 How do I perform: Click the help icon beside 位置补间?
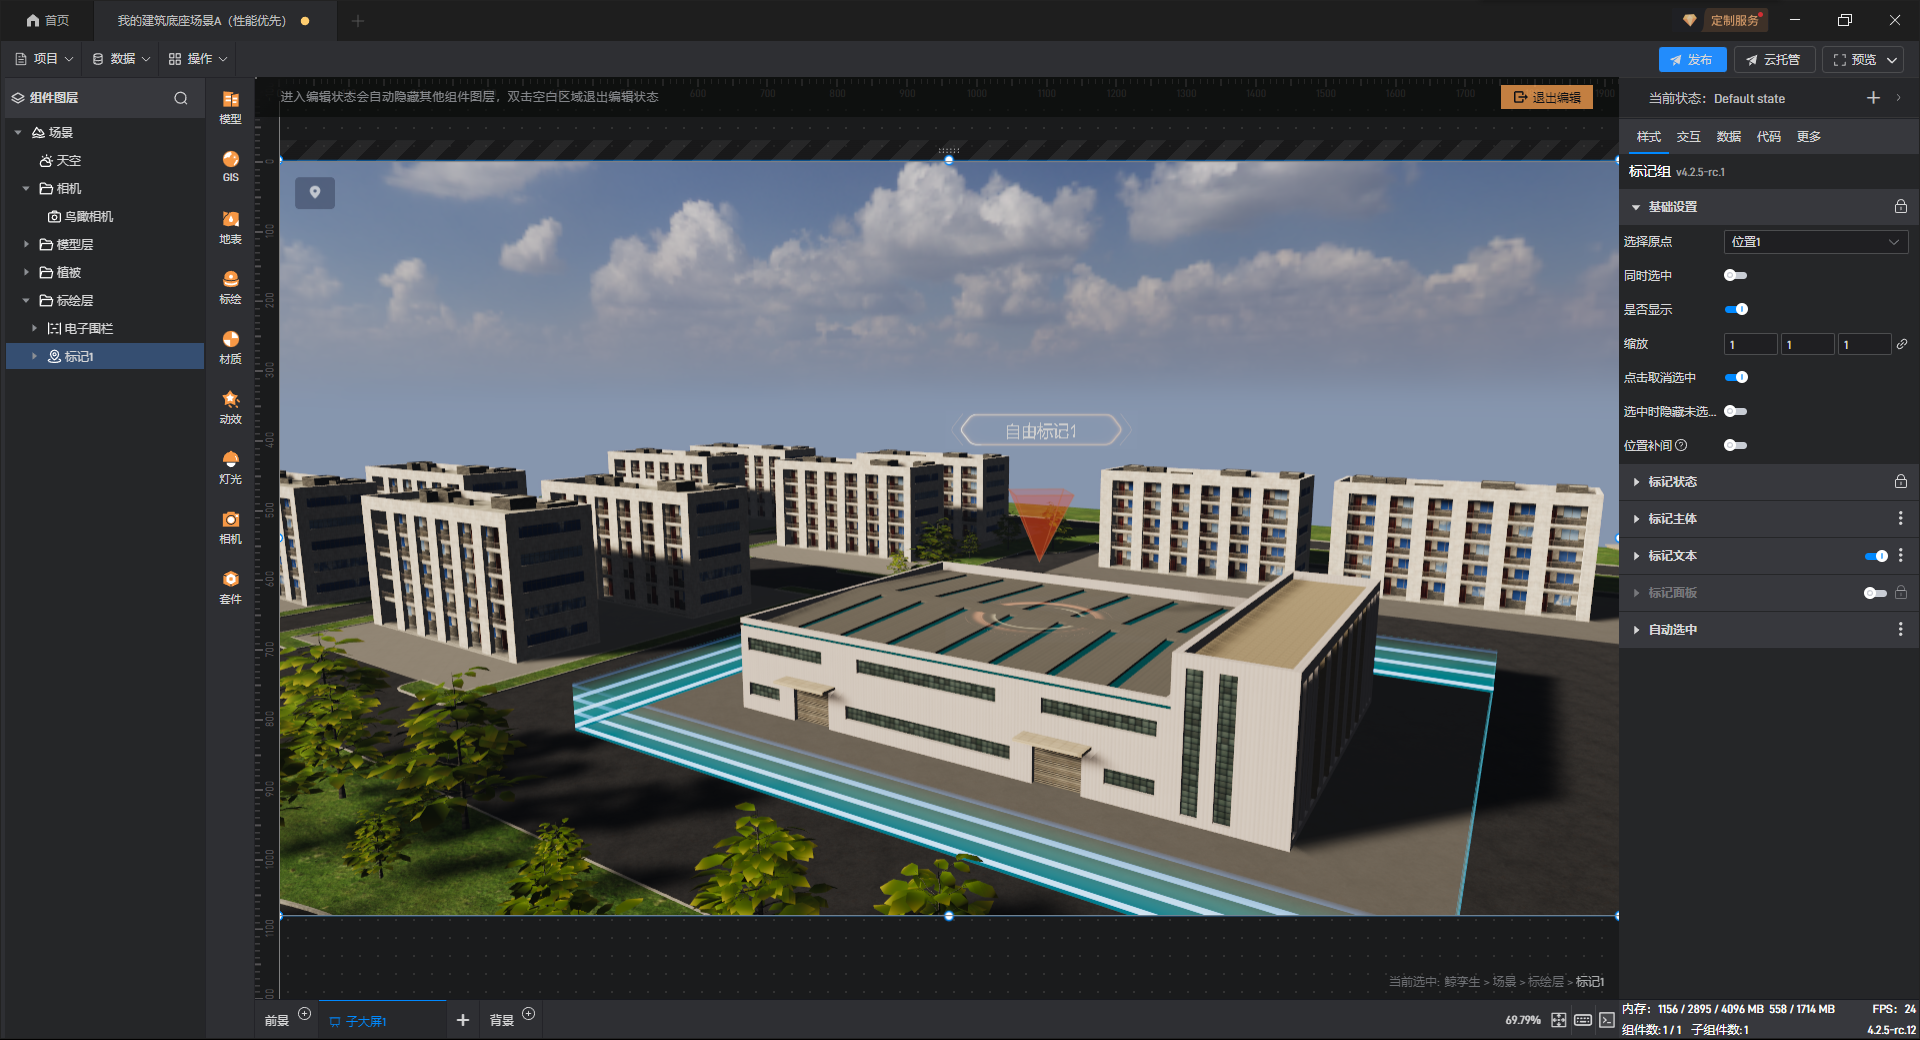click(x=1681, y=445)
